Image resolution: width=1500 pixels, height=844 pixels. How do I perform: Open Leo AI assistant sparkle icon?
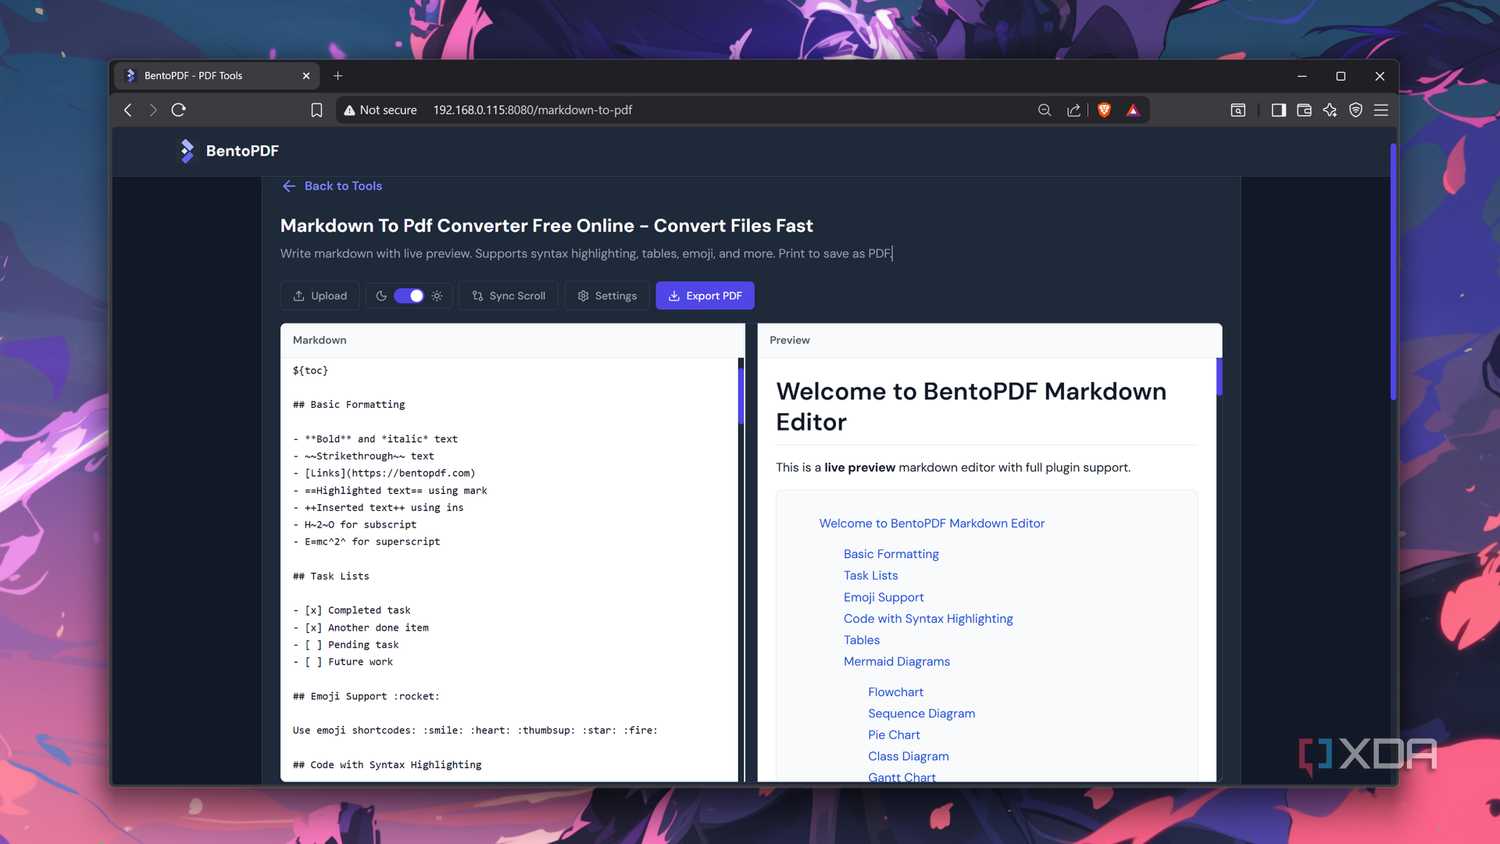[1330, 110]
